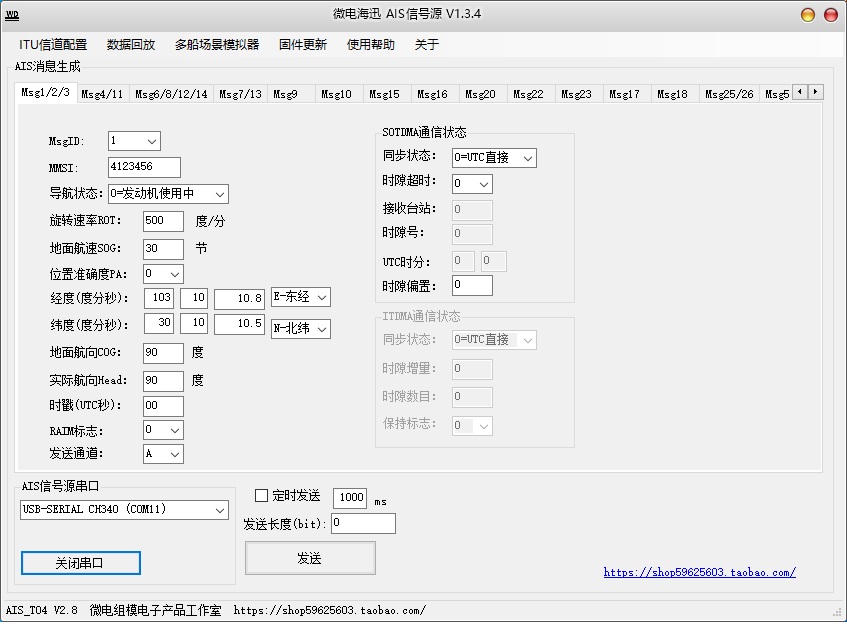The height and width of the screenshot is (624, 847).
Task: Switch to the Msg10 tab
Action: pyautogui.click(x=337, y=94)
